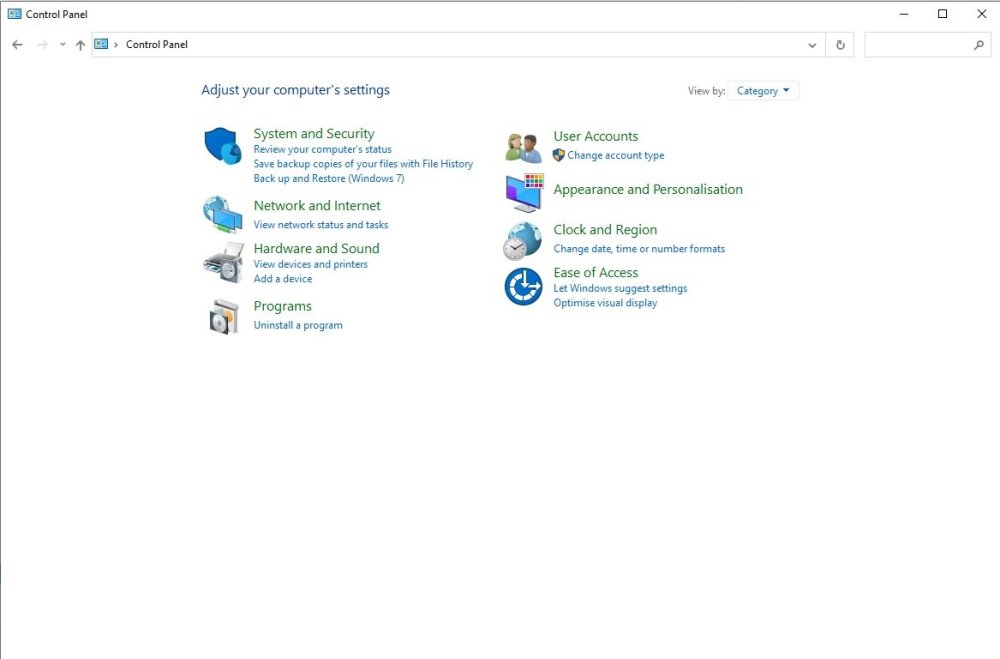Viewport: 1000px width, 659px height.
Task: Open the Programs category
Action: tap(283, 306)
